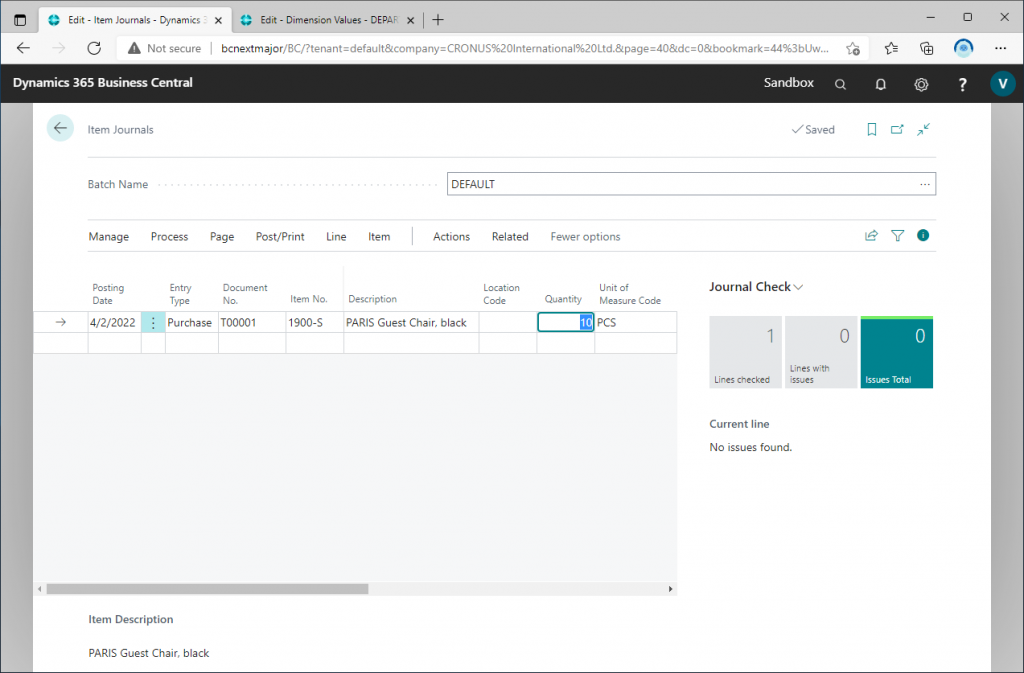Open page in new window icon
The height and width of the screenshot is (673, 1024).
click(897, 129)
